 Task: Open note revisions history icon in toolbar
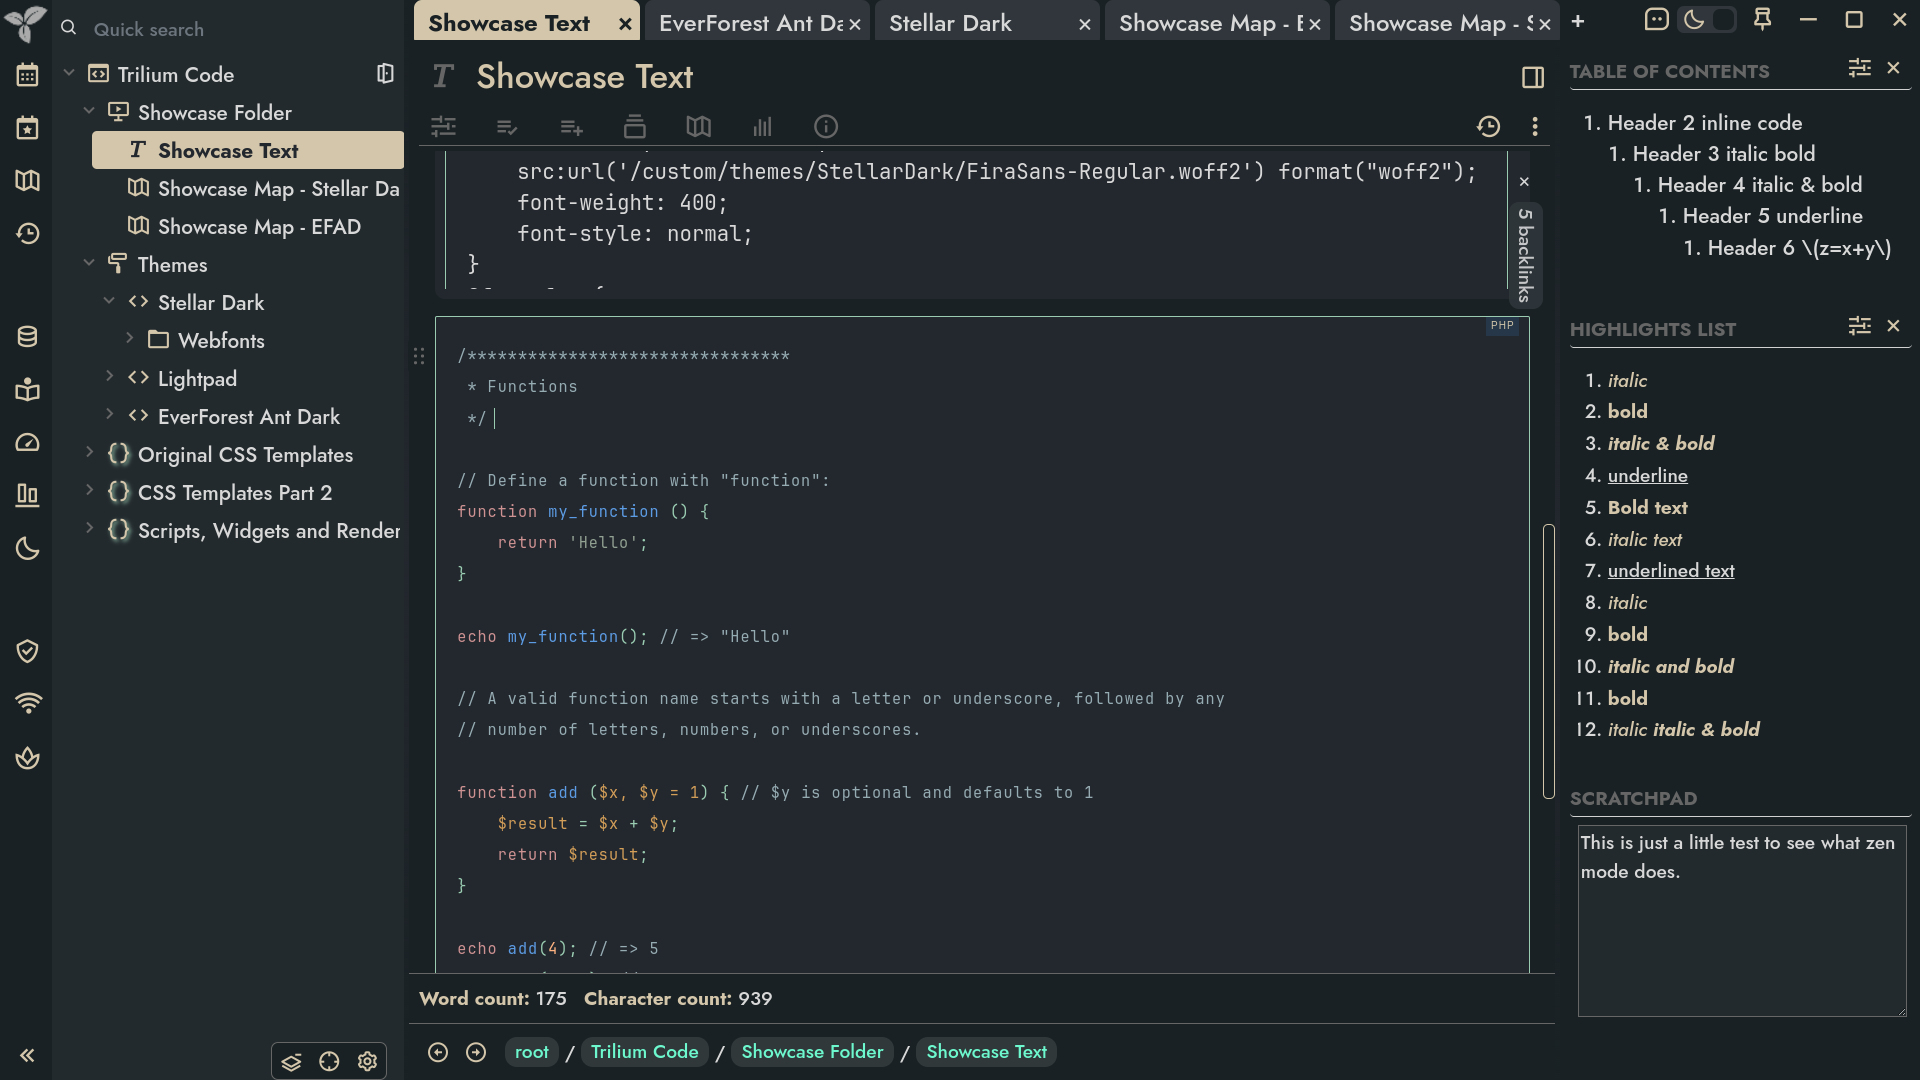[1488, 126]
